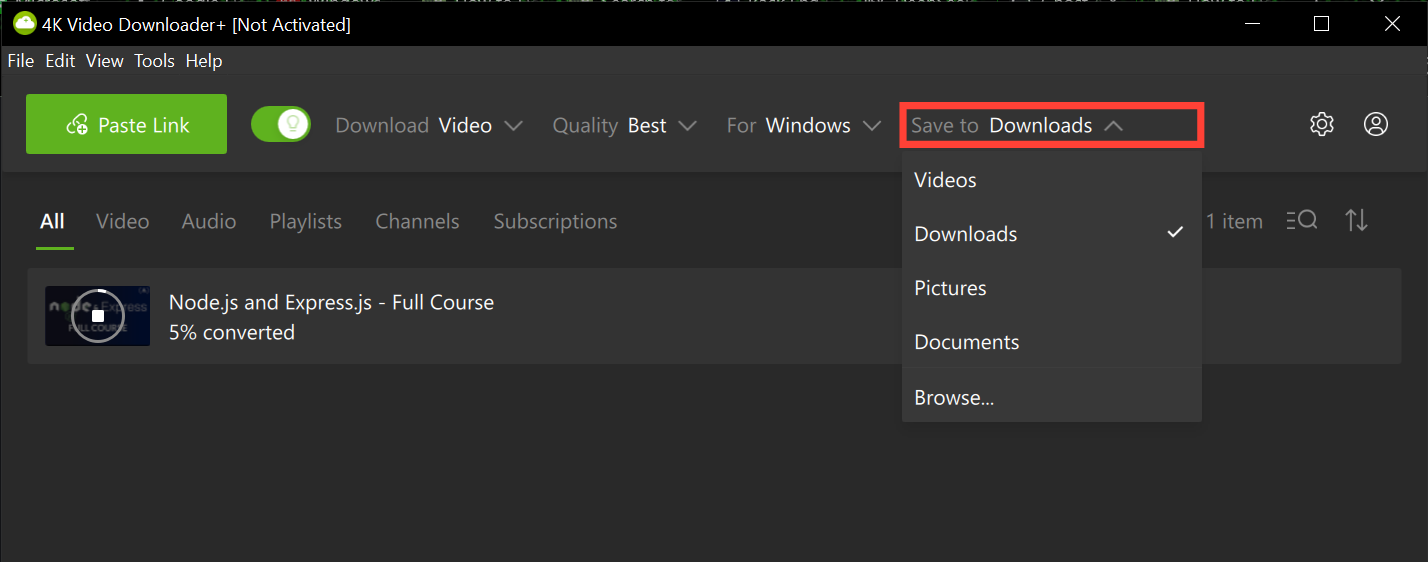Click Browse... to pick a custom folder

coord(954,398)
